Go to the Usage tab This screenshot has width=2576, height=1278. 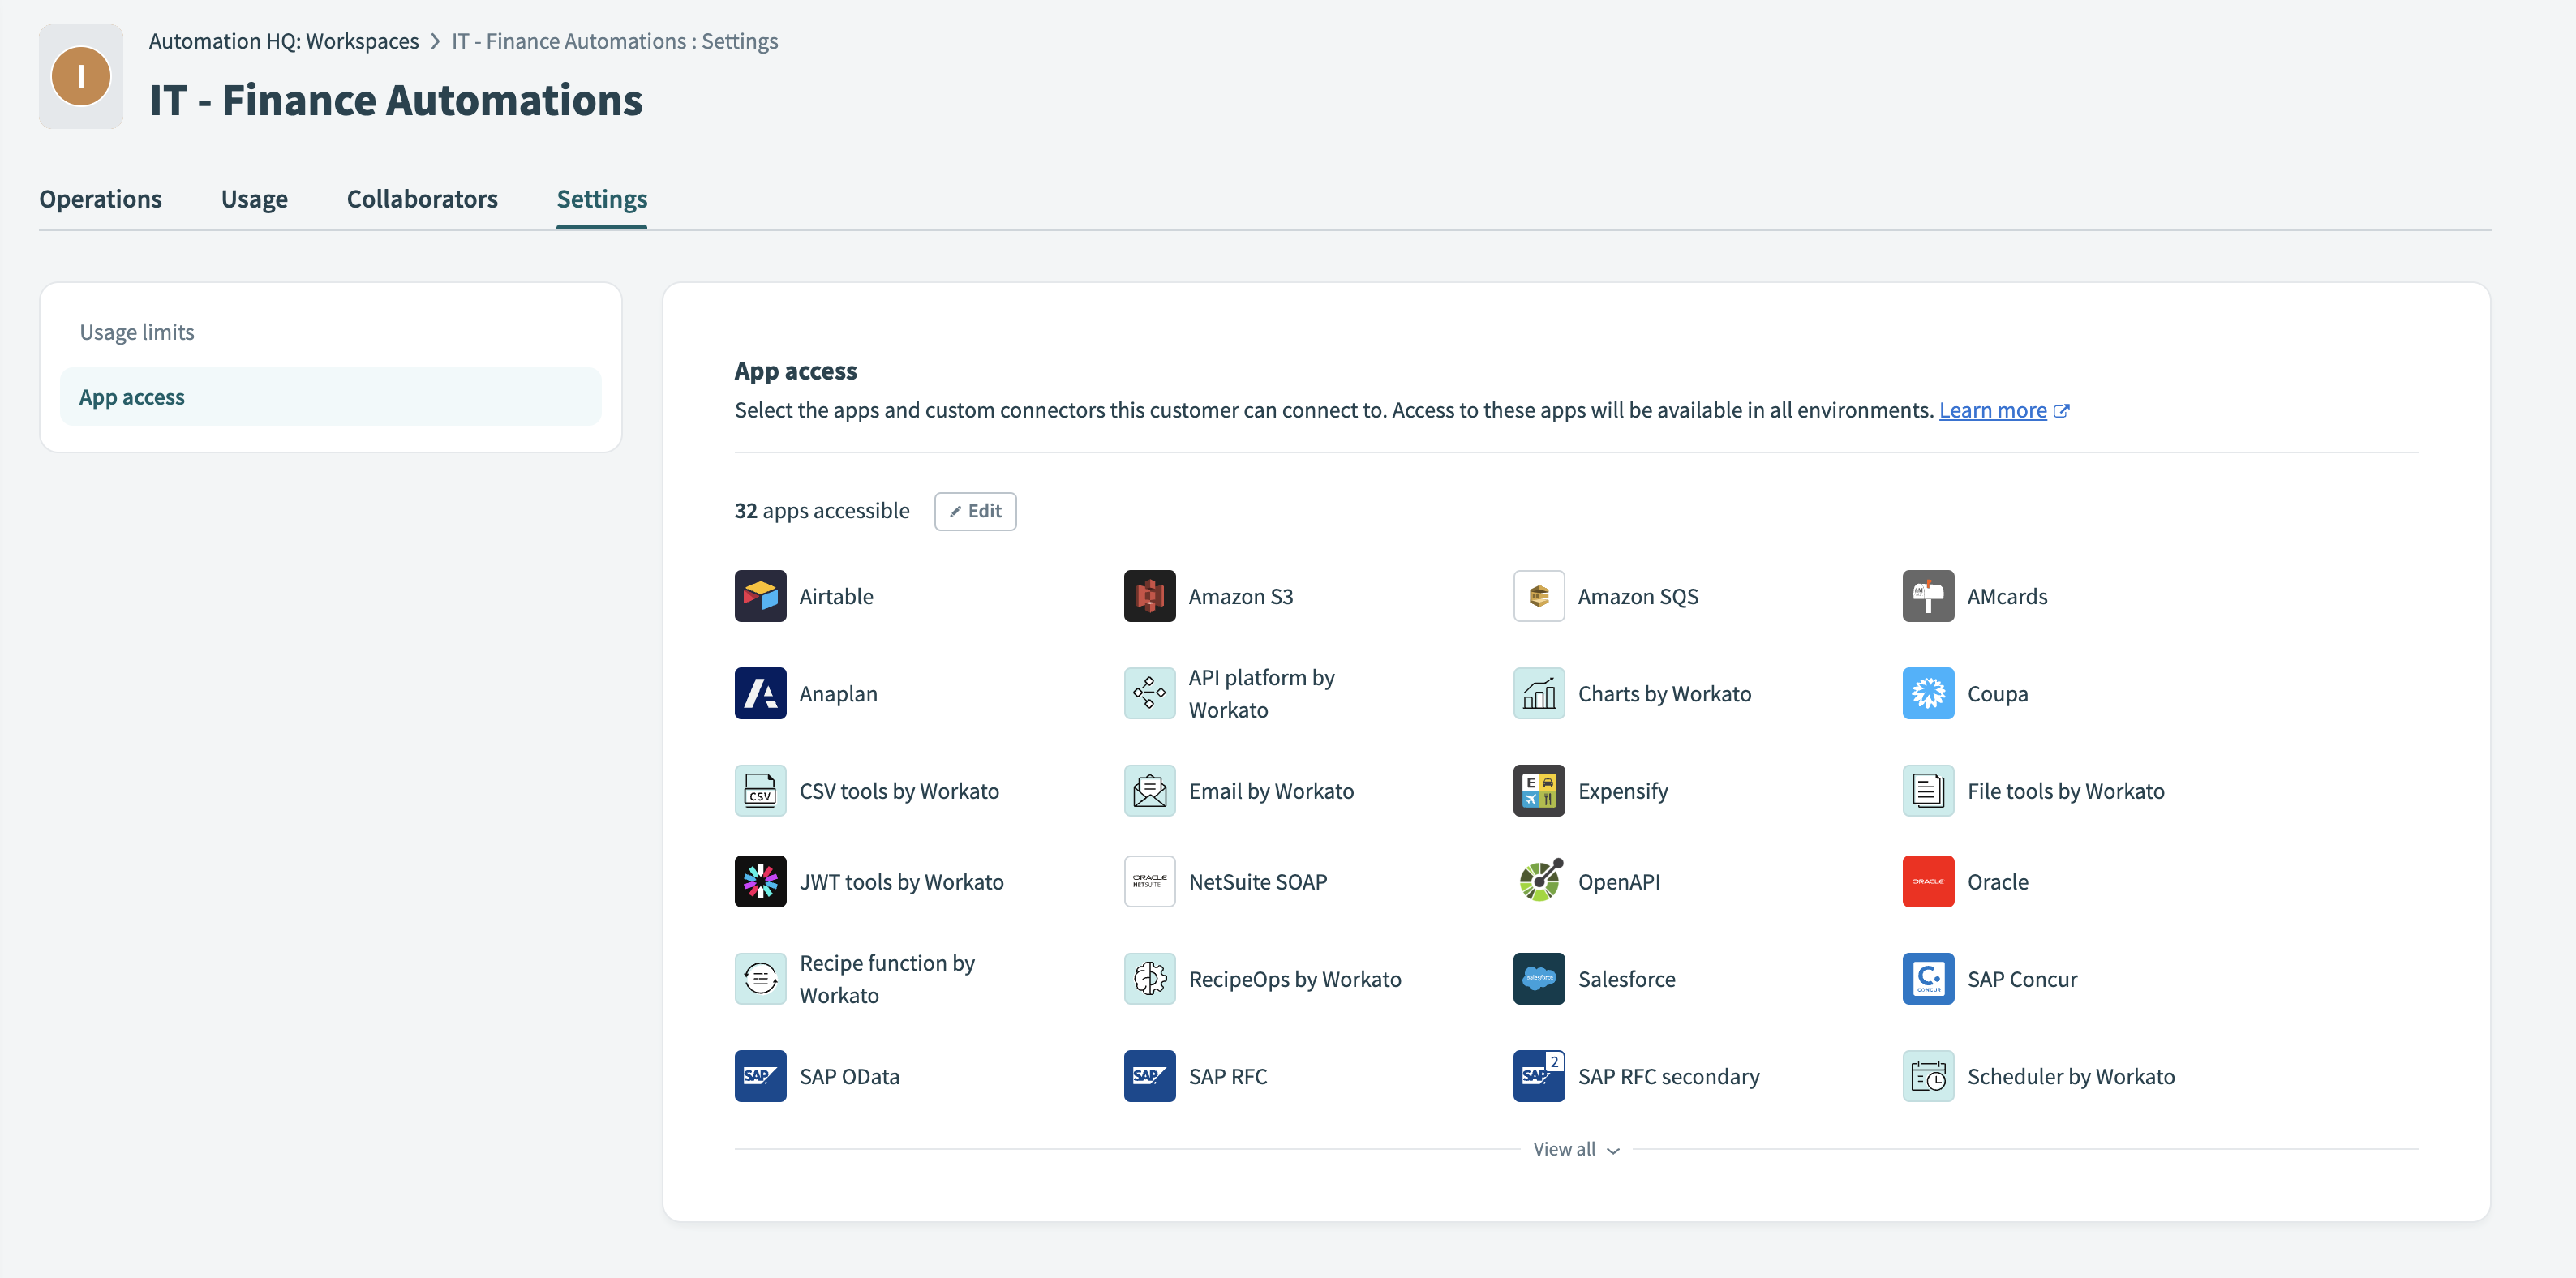point(254,199)
